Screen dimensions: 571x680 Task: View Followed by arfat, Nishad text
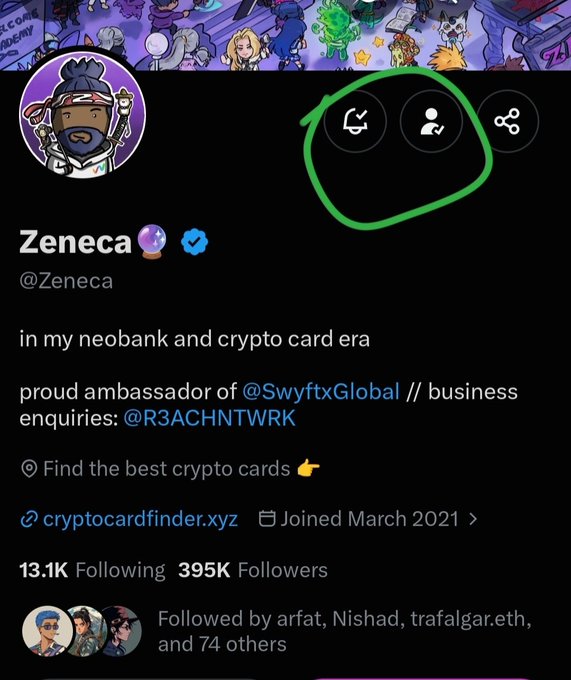[x=345, y=631]
